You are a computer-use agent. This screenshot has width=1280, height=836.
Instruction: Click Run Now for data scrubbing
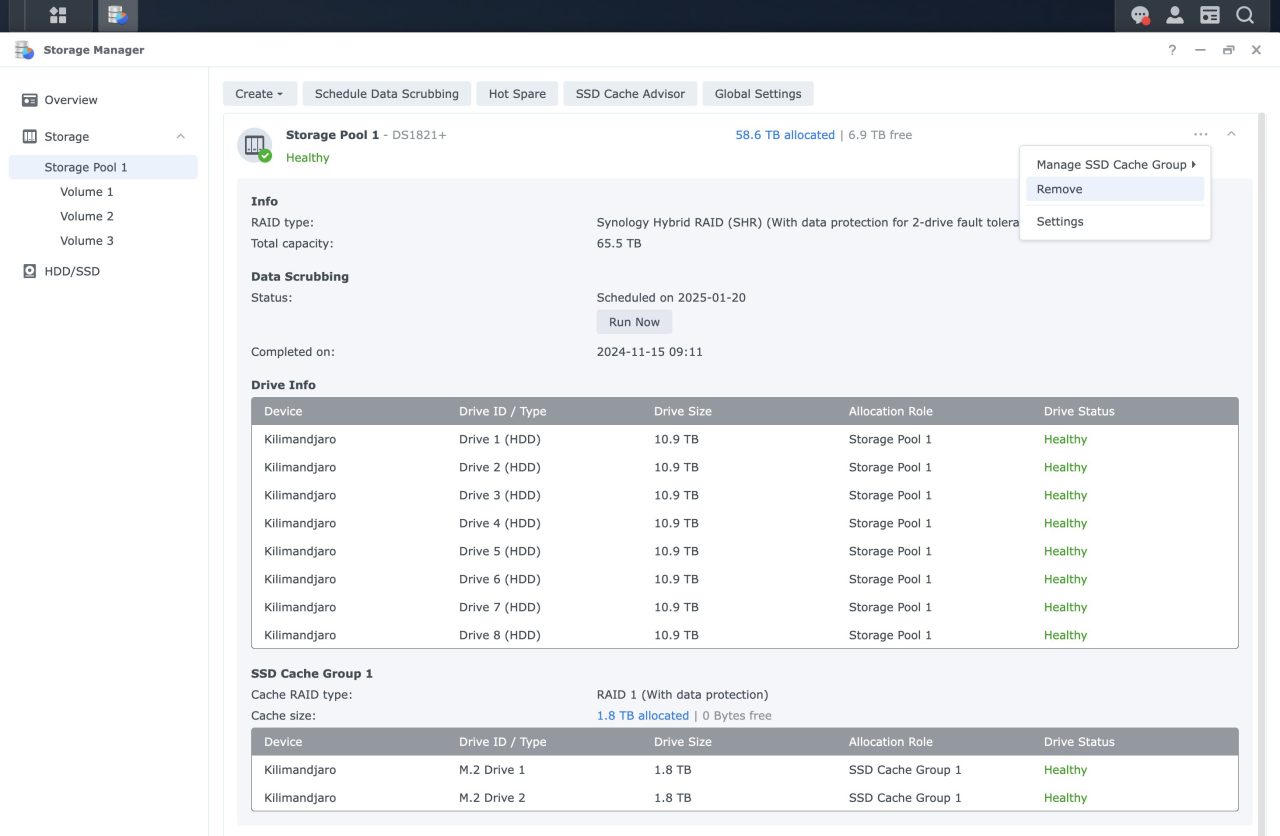(x=634, y=322)
